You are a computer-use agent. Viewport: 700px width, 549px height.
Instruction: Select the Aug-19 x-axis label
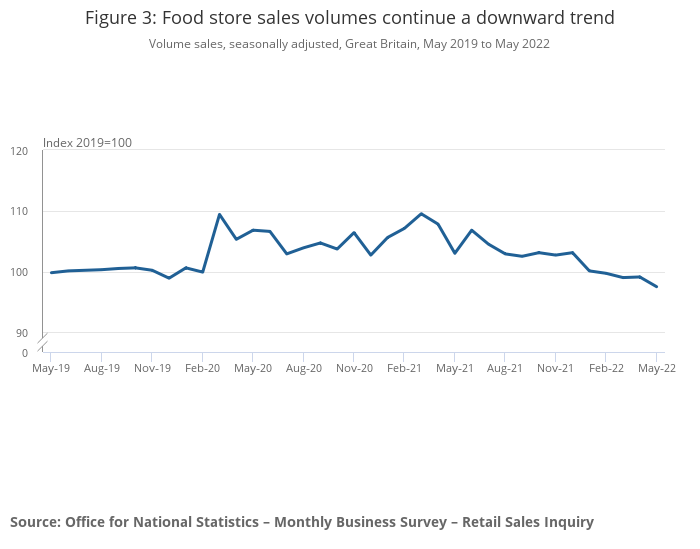click(101, 369)
